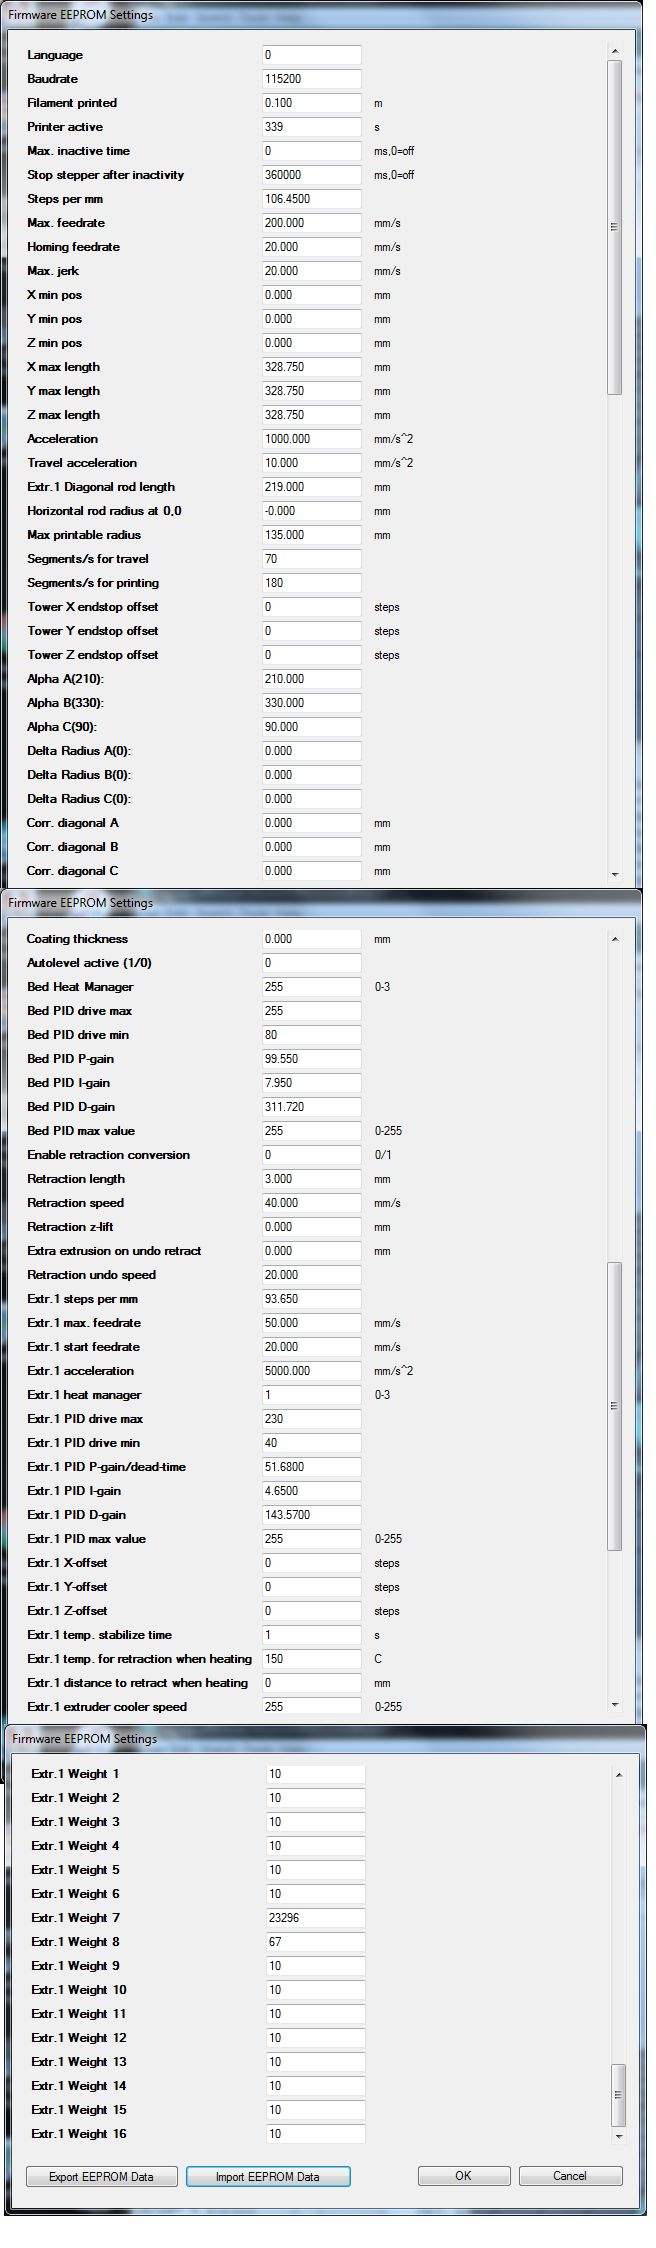The height and width of the screenshot is (2248, 656).
Task: Edit the Max. feedrate value
Action: [311, 223]
